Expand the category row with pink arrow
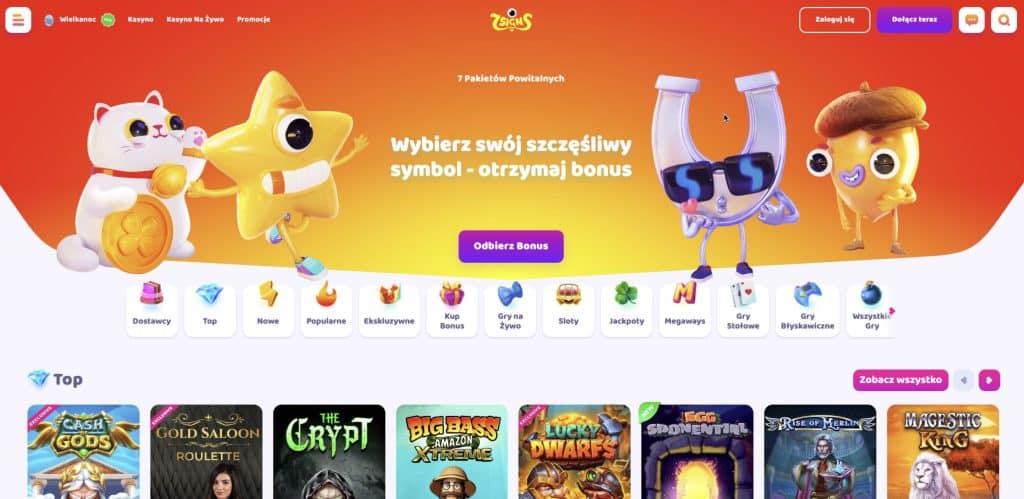Image resolution: width=1024 pixels, height=499 pixels. (x=892, y=311)
